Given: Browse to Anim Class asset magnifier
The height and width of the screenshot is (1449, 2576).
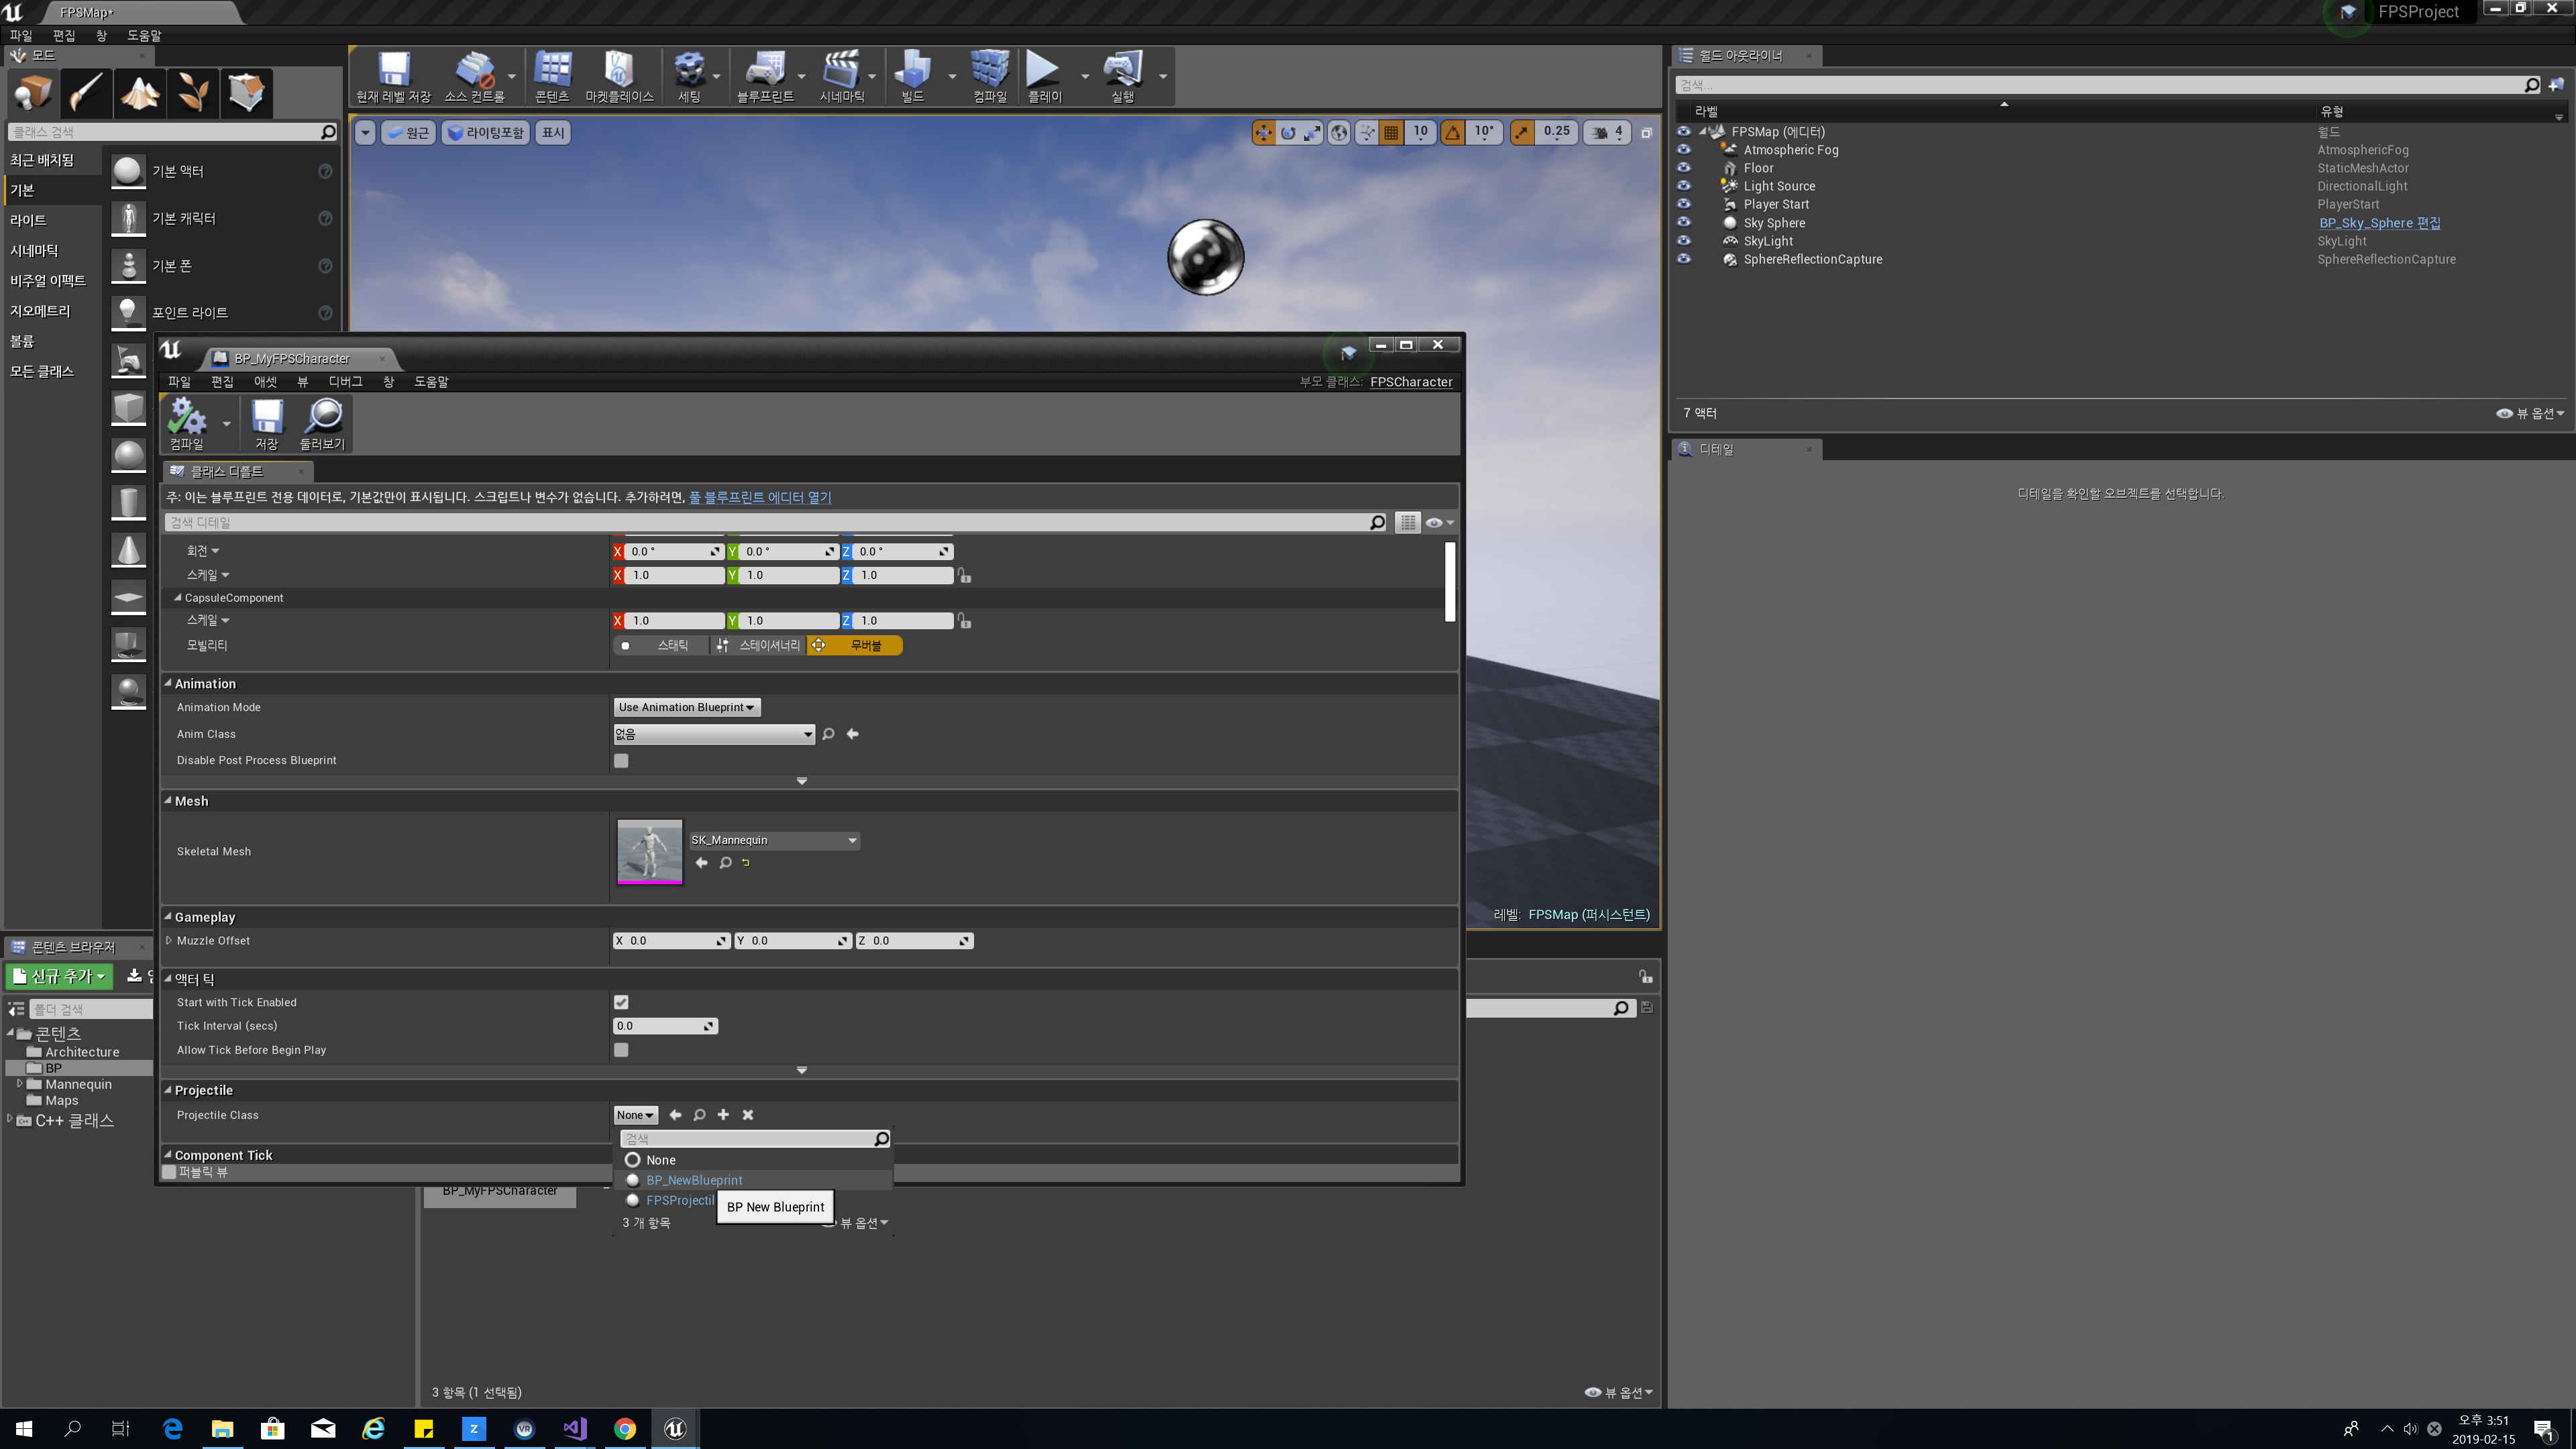Looking at the screenshot, I should point(828,734).
